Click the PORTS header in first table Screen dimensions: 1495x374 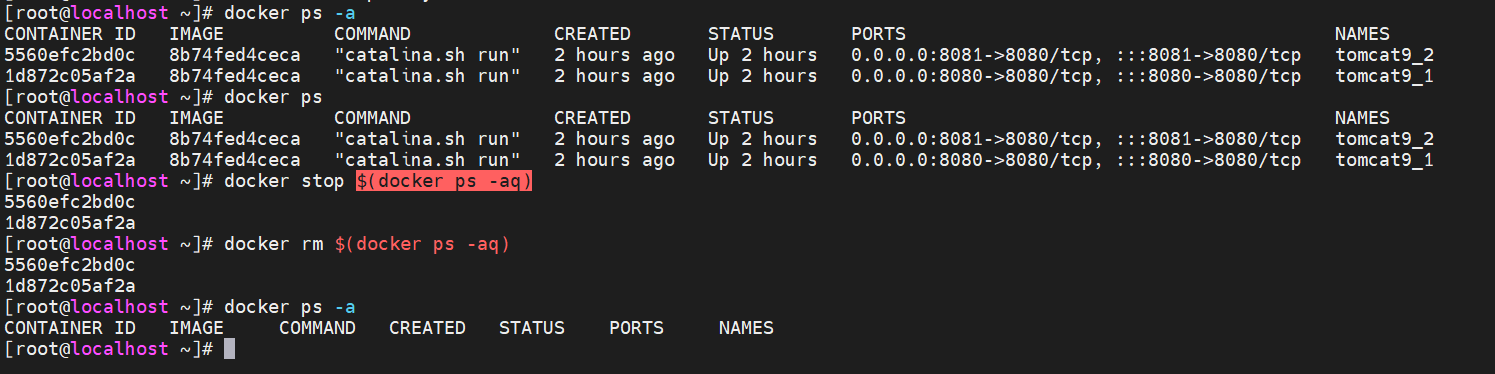[x=878, y=34]
